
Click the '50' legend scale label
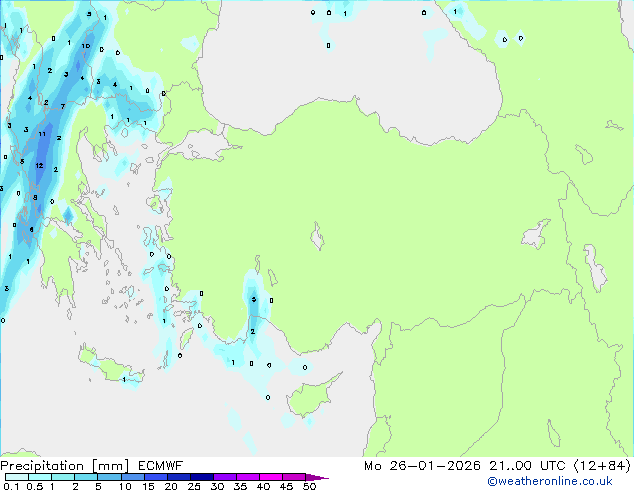coord(309,486)
